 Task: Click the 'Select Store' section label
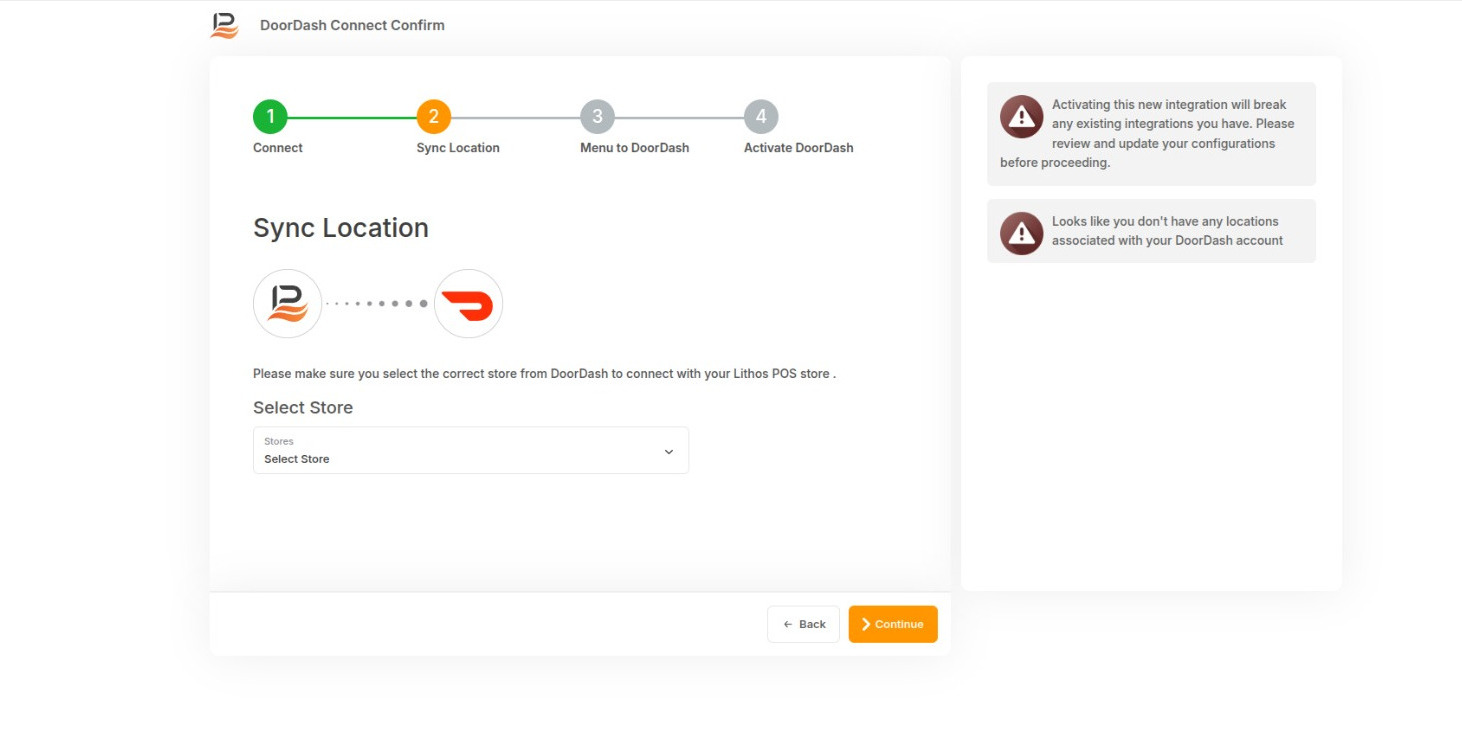point(303,408)
